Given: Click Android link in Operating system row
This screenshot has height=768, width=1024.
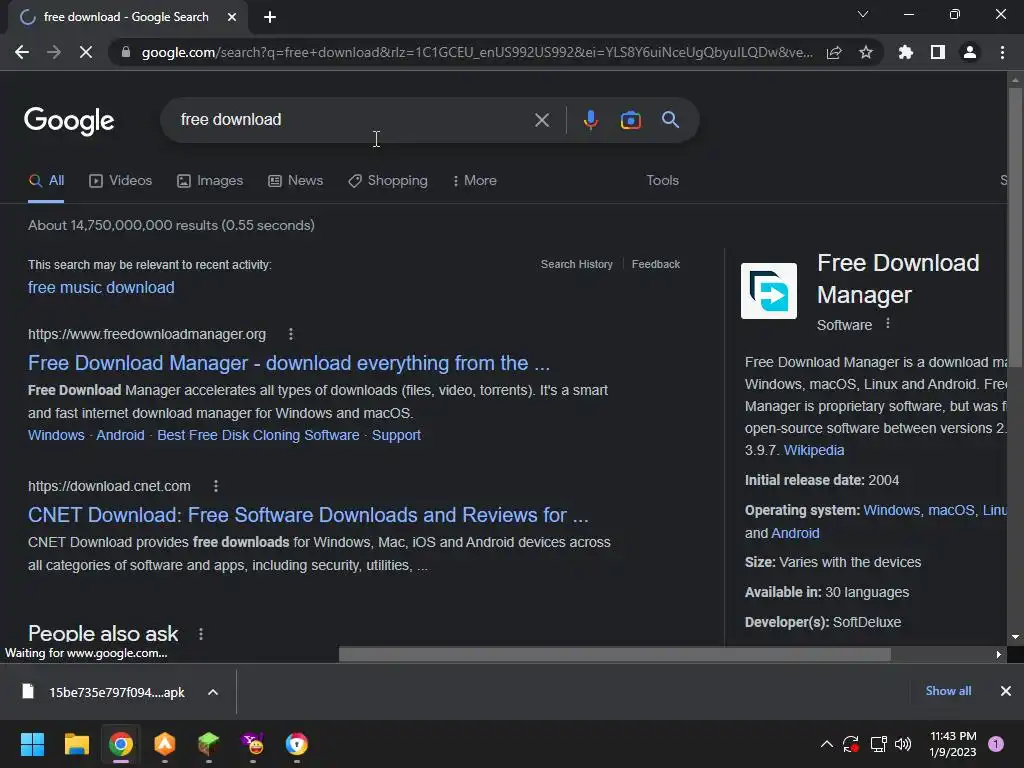Looking at the screenshot, I should point(795,534).
